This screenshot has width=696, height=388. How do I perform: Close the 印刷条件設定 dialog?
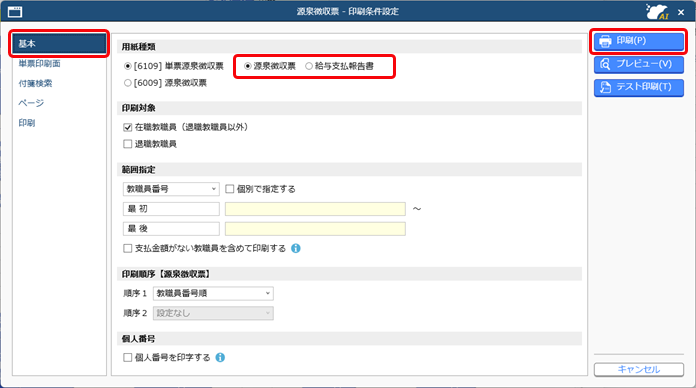click(681, 12)
